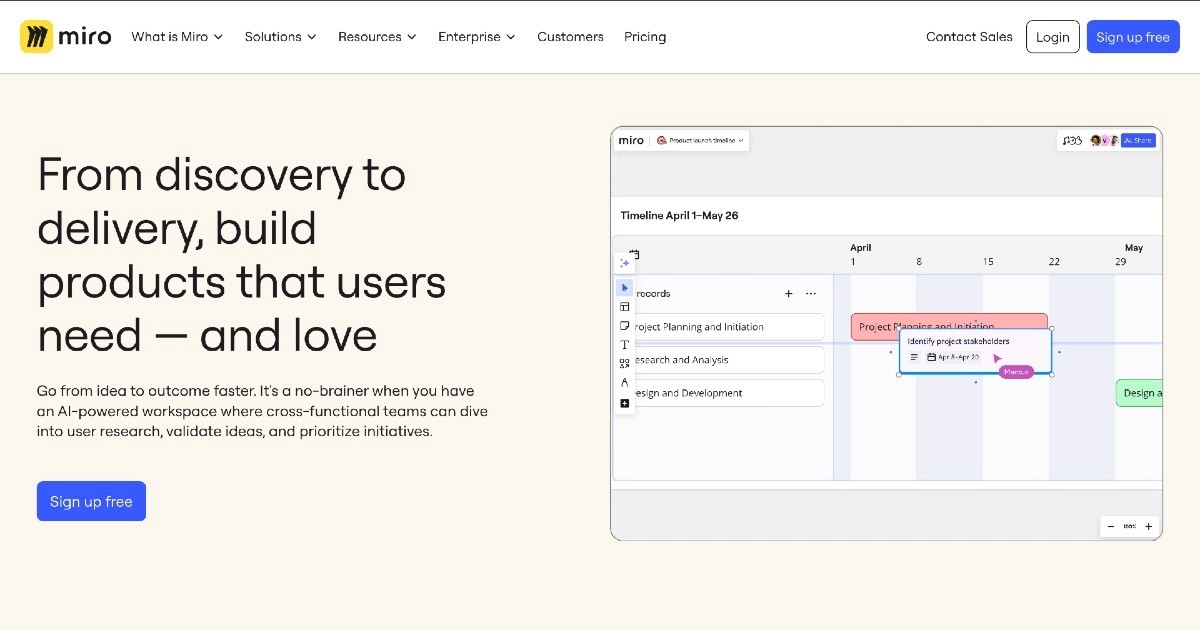Screen dimensions: 1200x630
Task: Choose the sticky note tool
Action: (625, 326)
